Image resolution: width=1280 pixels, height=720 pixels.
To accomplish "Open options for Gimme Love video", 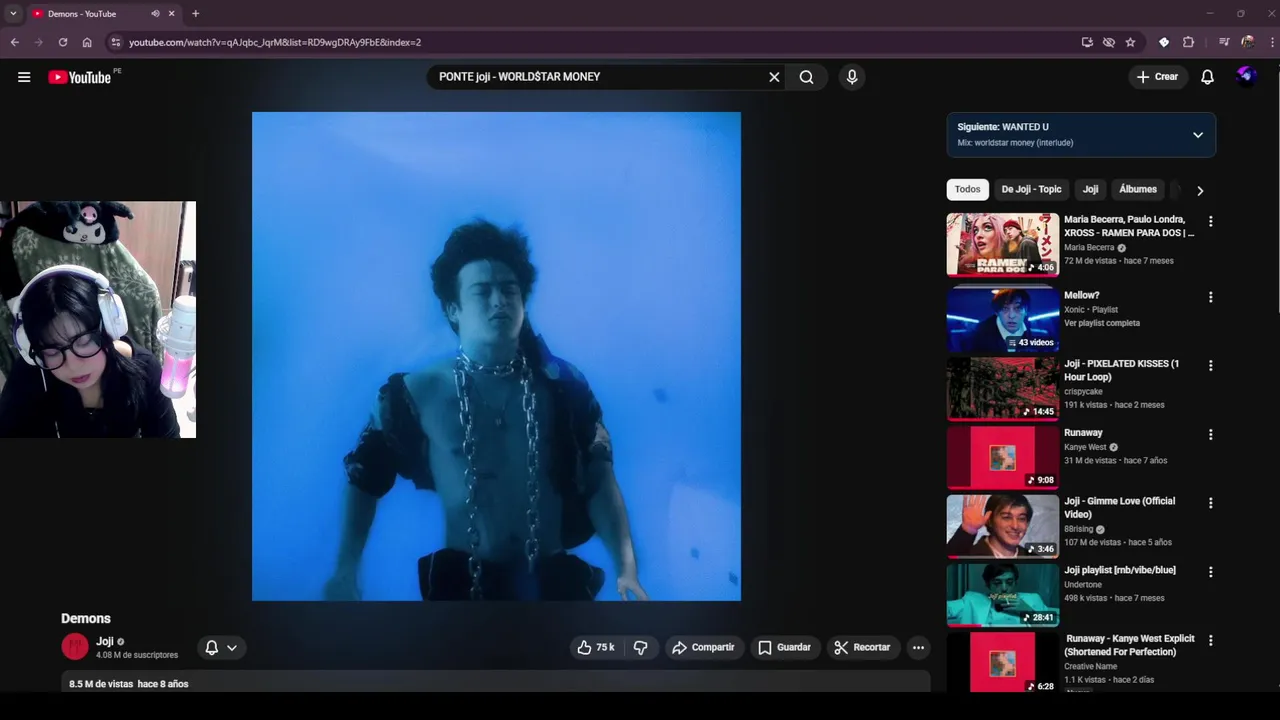I will pyautogui.click(x=1210, y=503).
